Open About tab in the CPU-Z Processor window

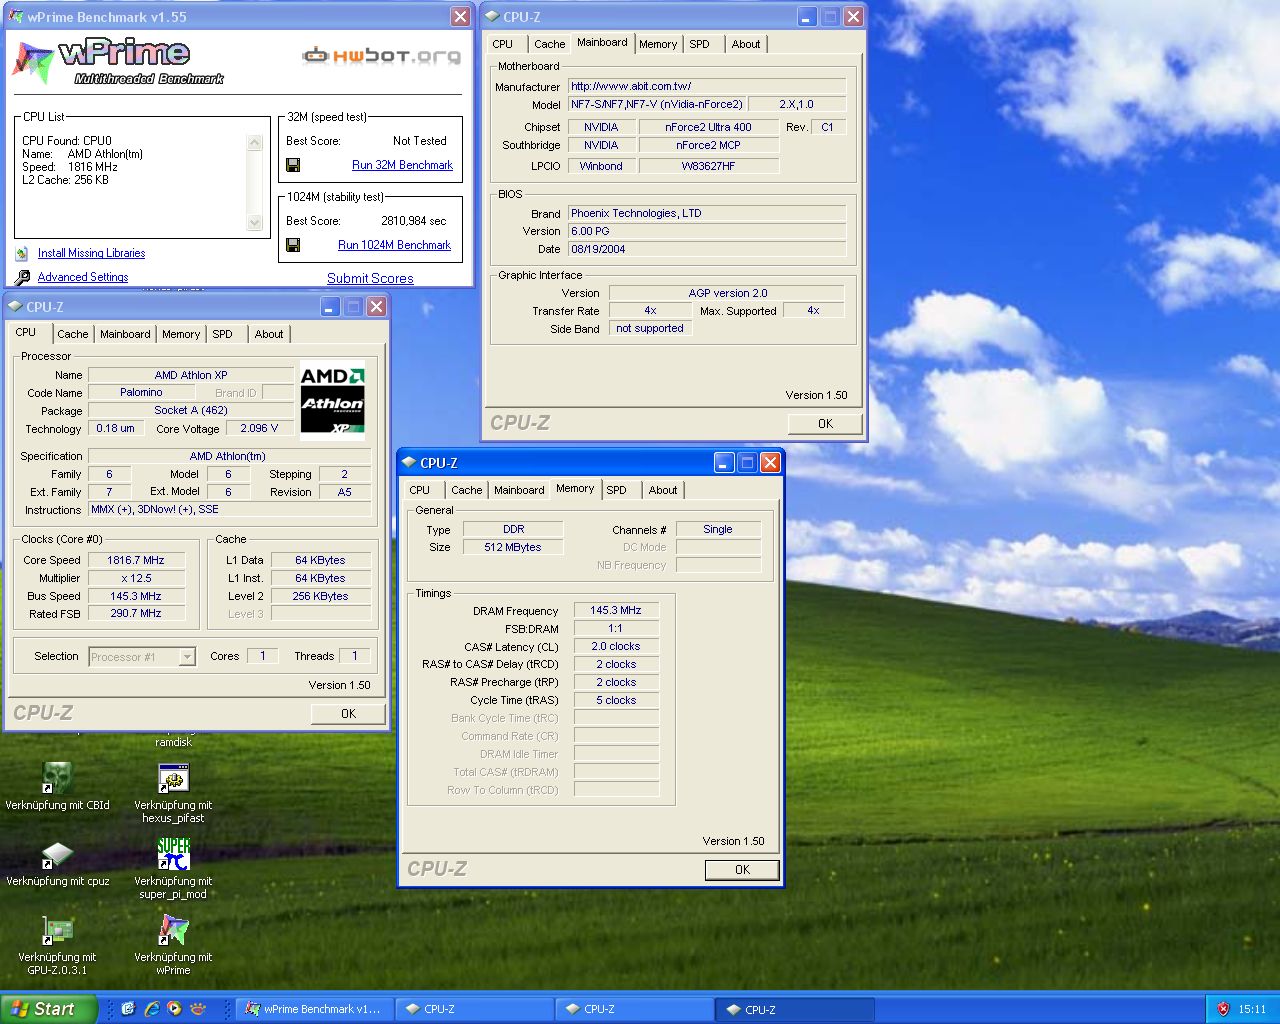269,334
